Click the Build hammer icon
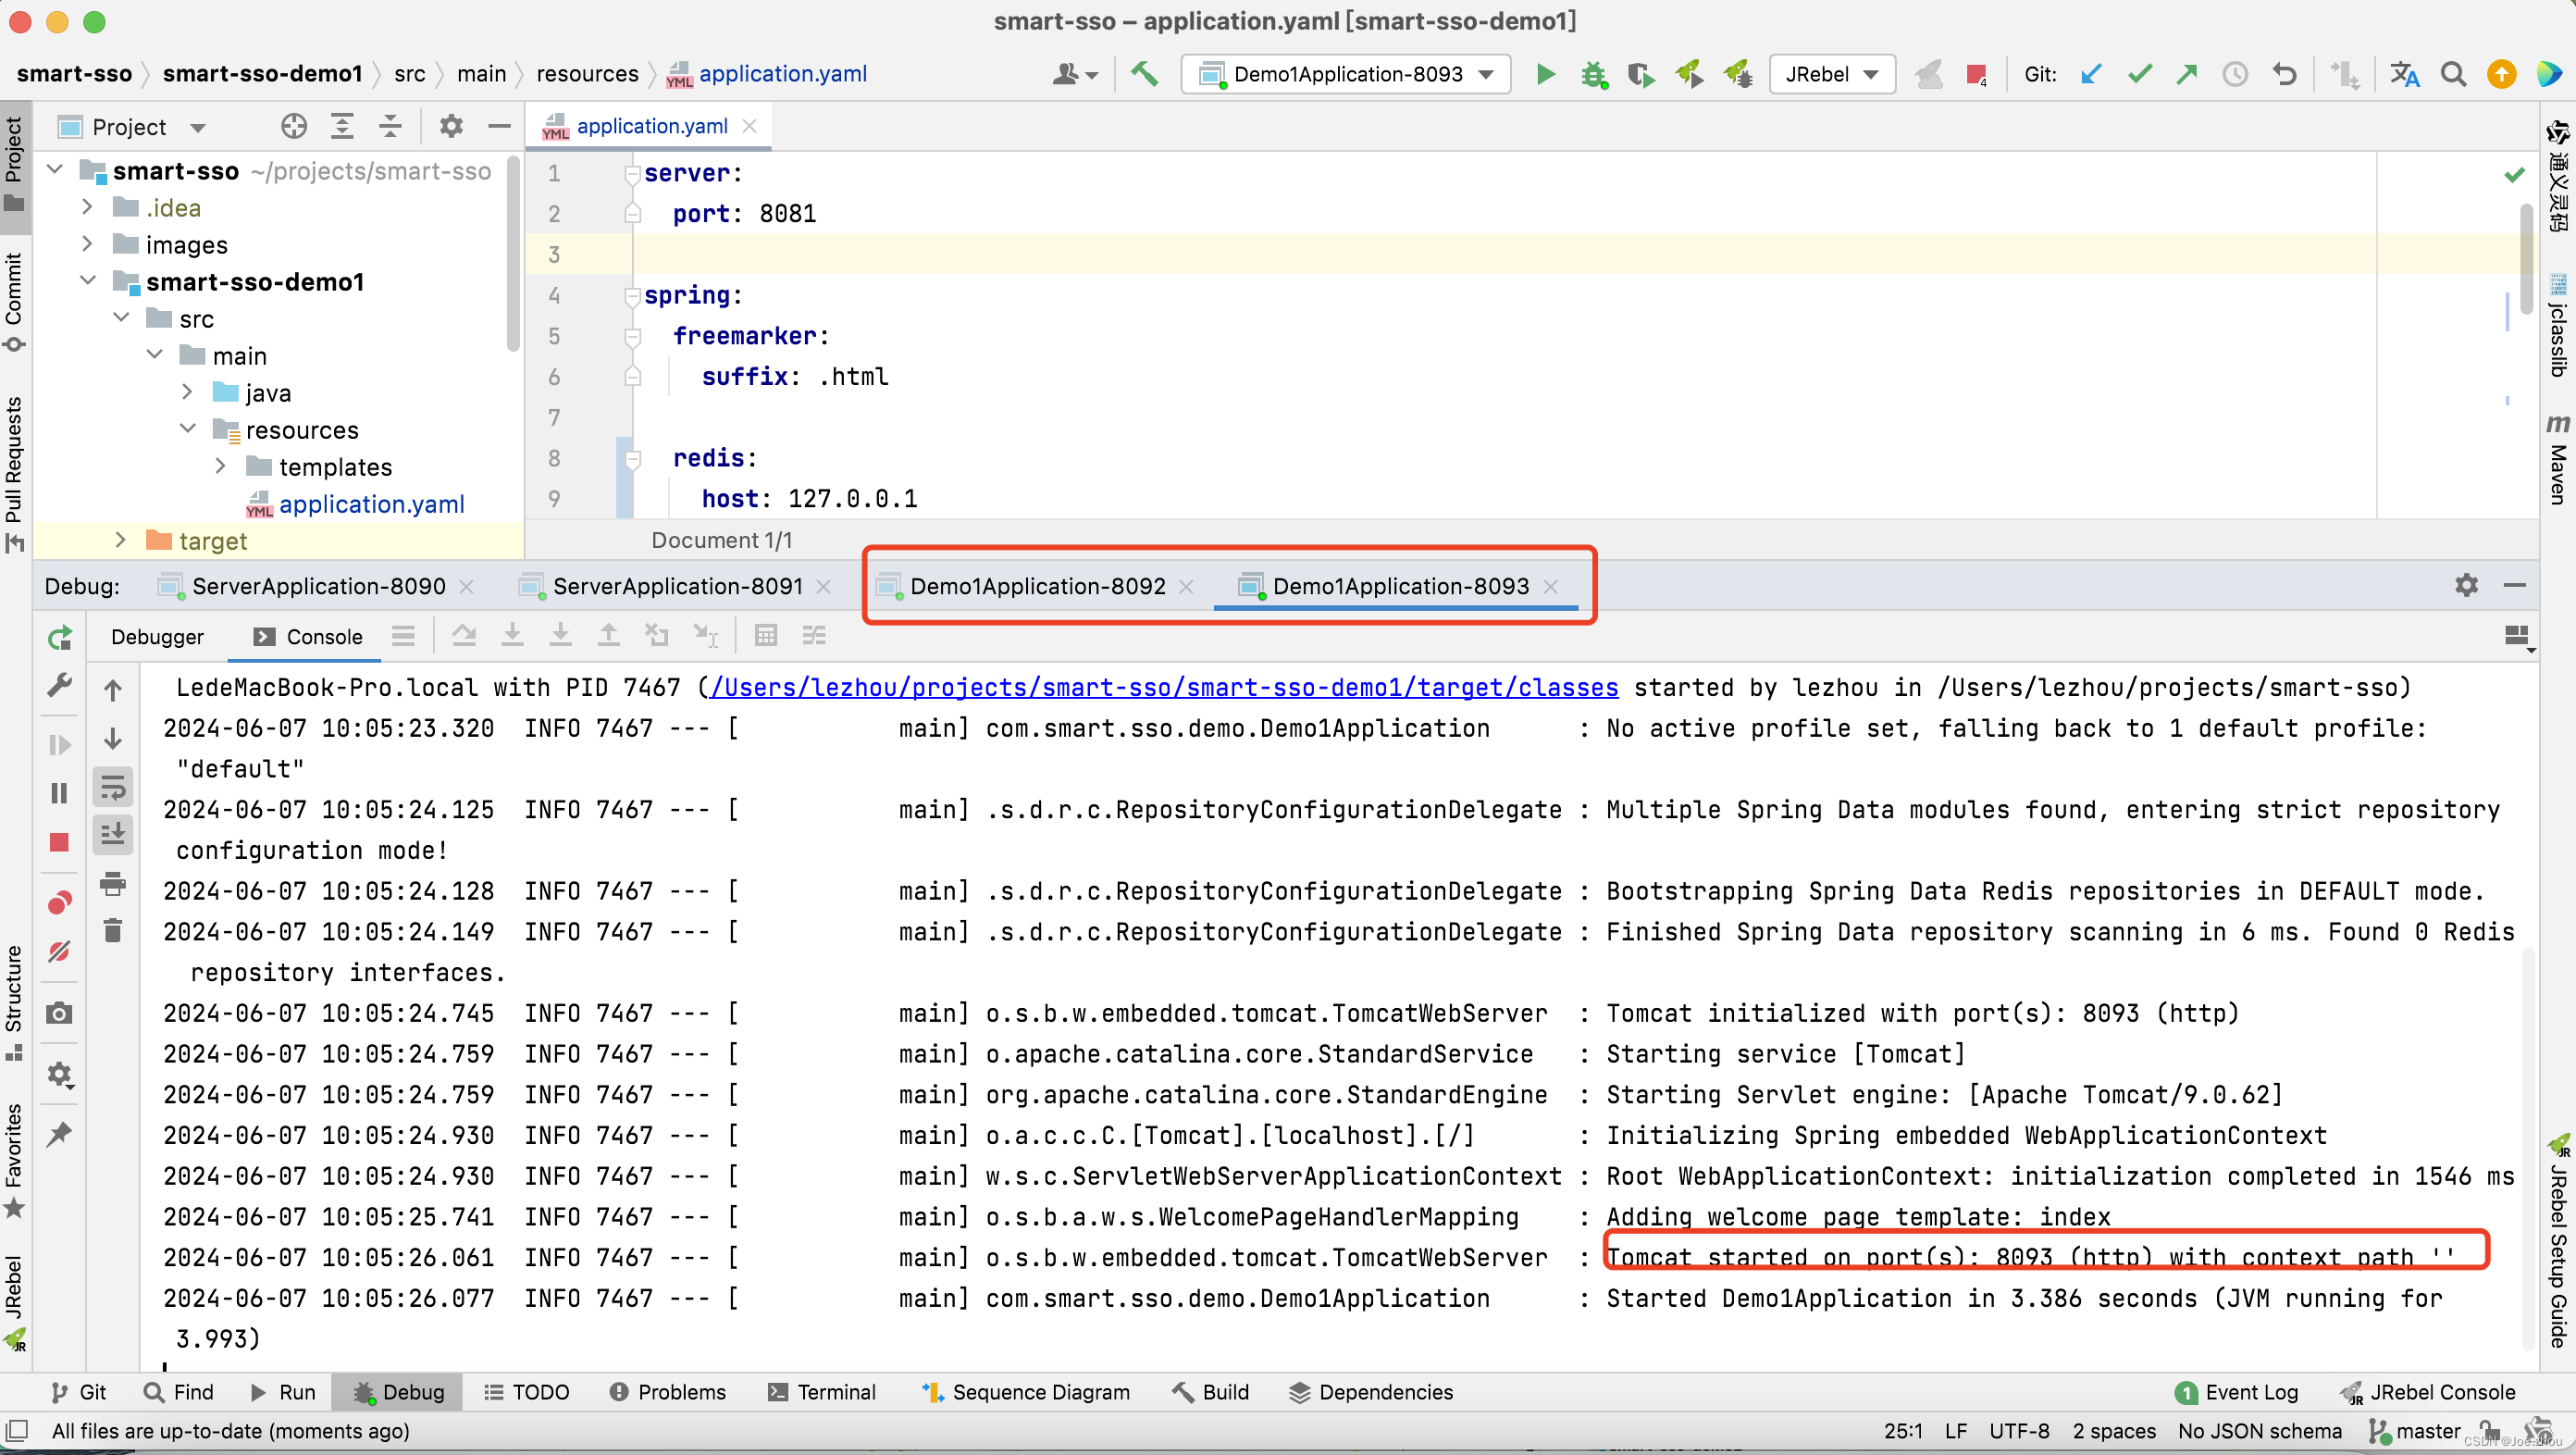The height and width of the screenshot is (1455, 2576). (1145, 74)
